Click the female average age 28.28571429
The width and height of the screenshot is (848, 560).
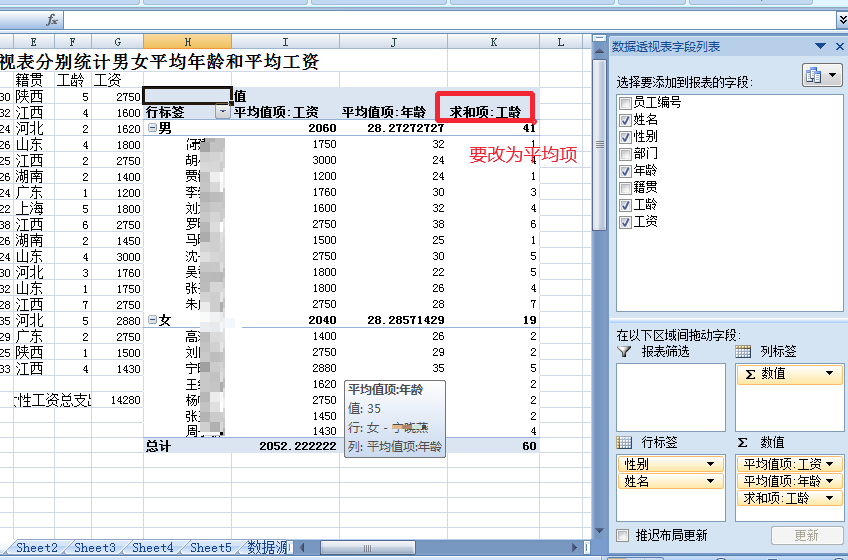point(406,320)
